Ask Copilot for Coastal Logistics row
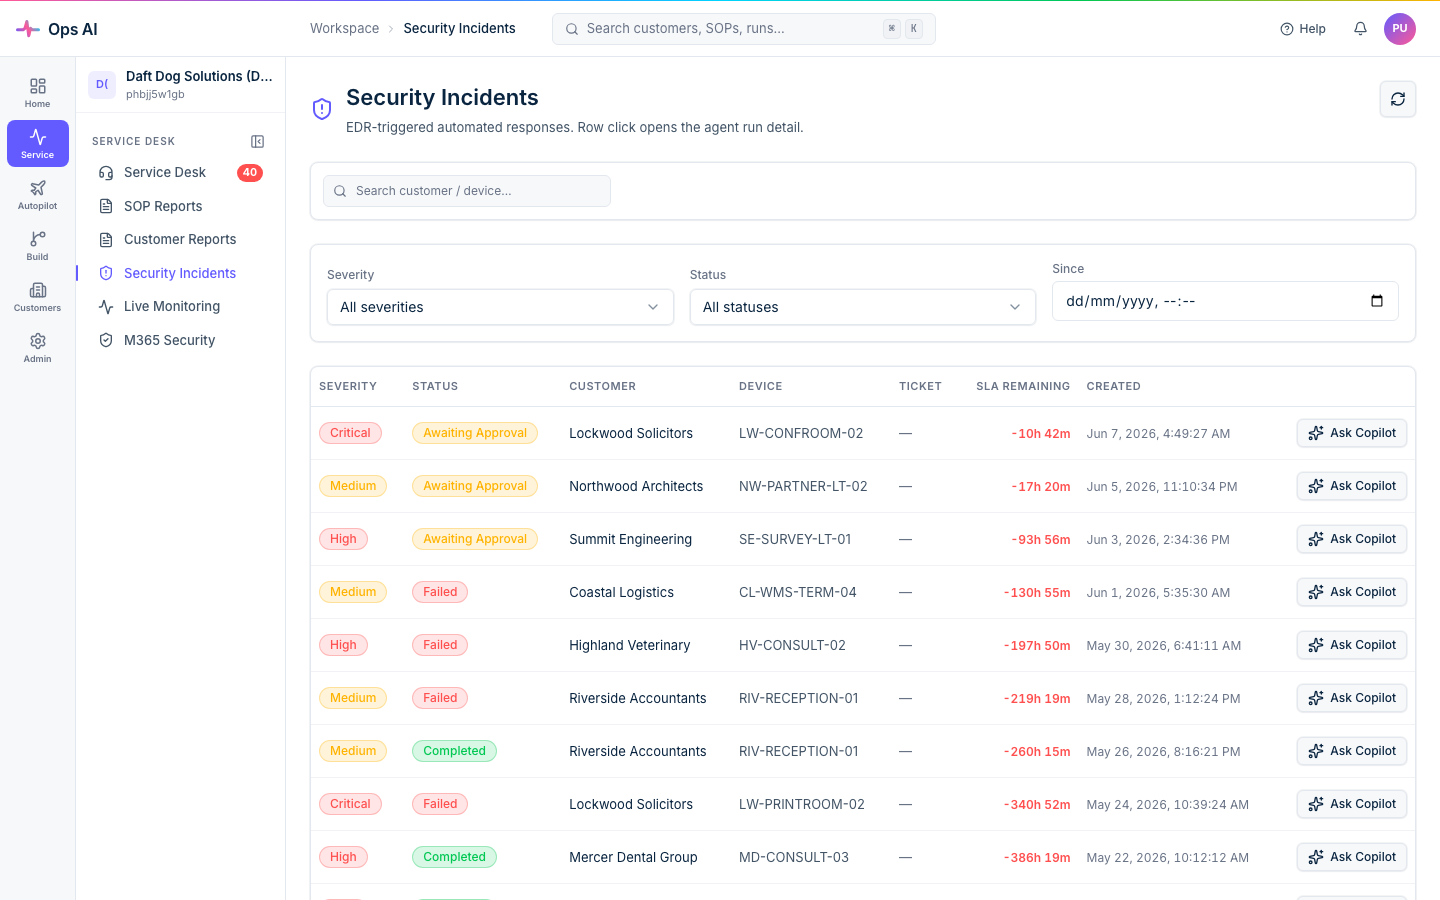 point(1352,592)
